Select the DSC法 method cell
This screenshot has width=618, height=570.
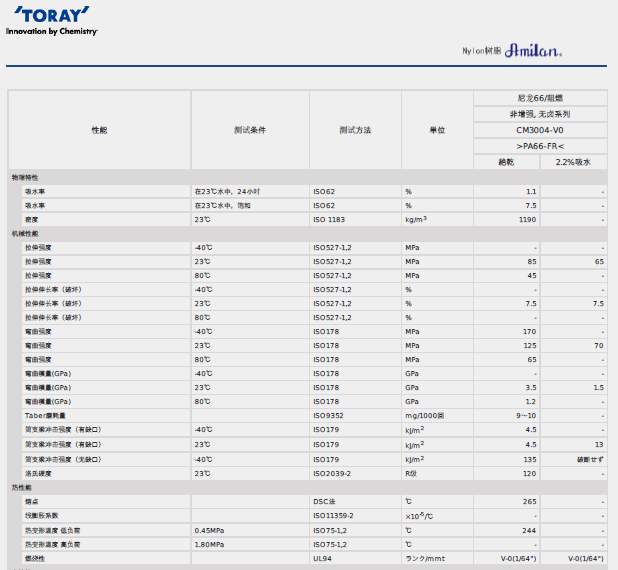point(326,501)
